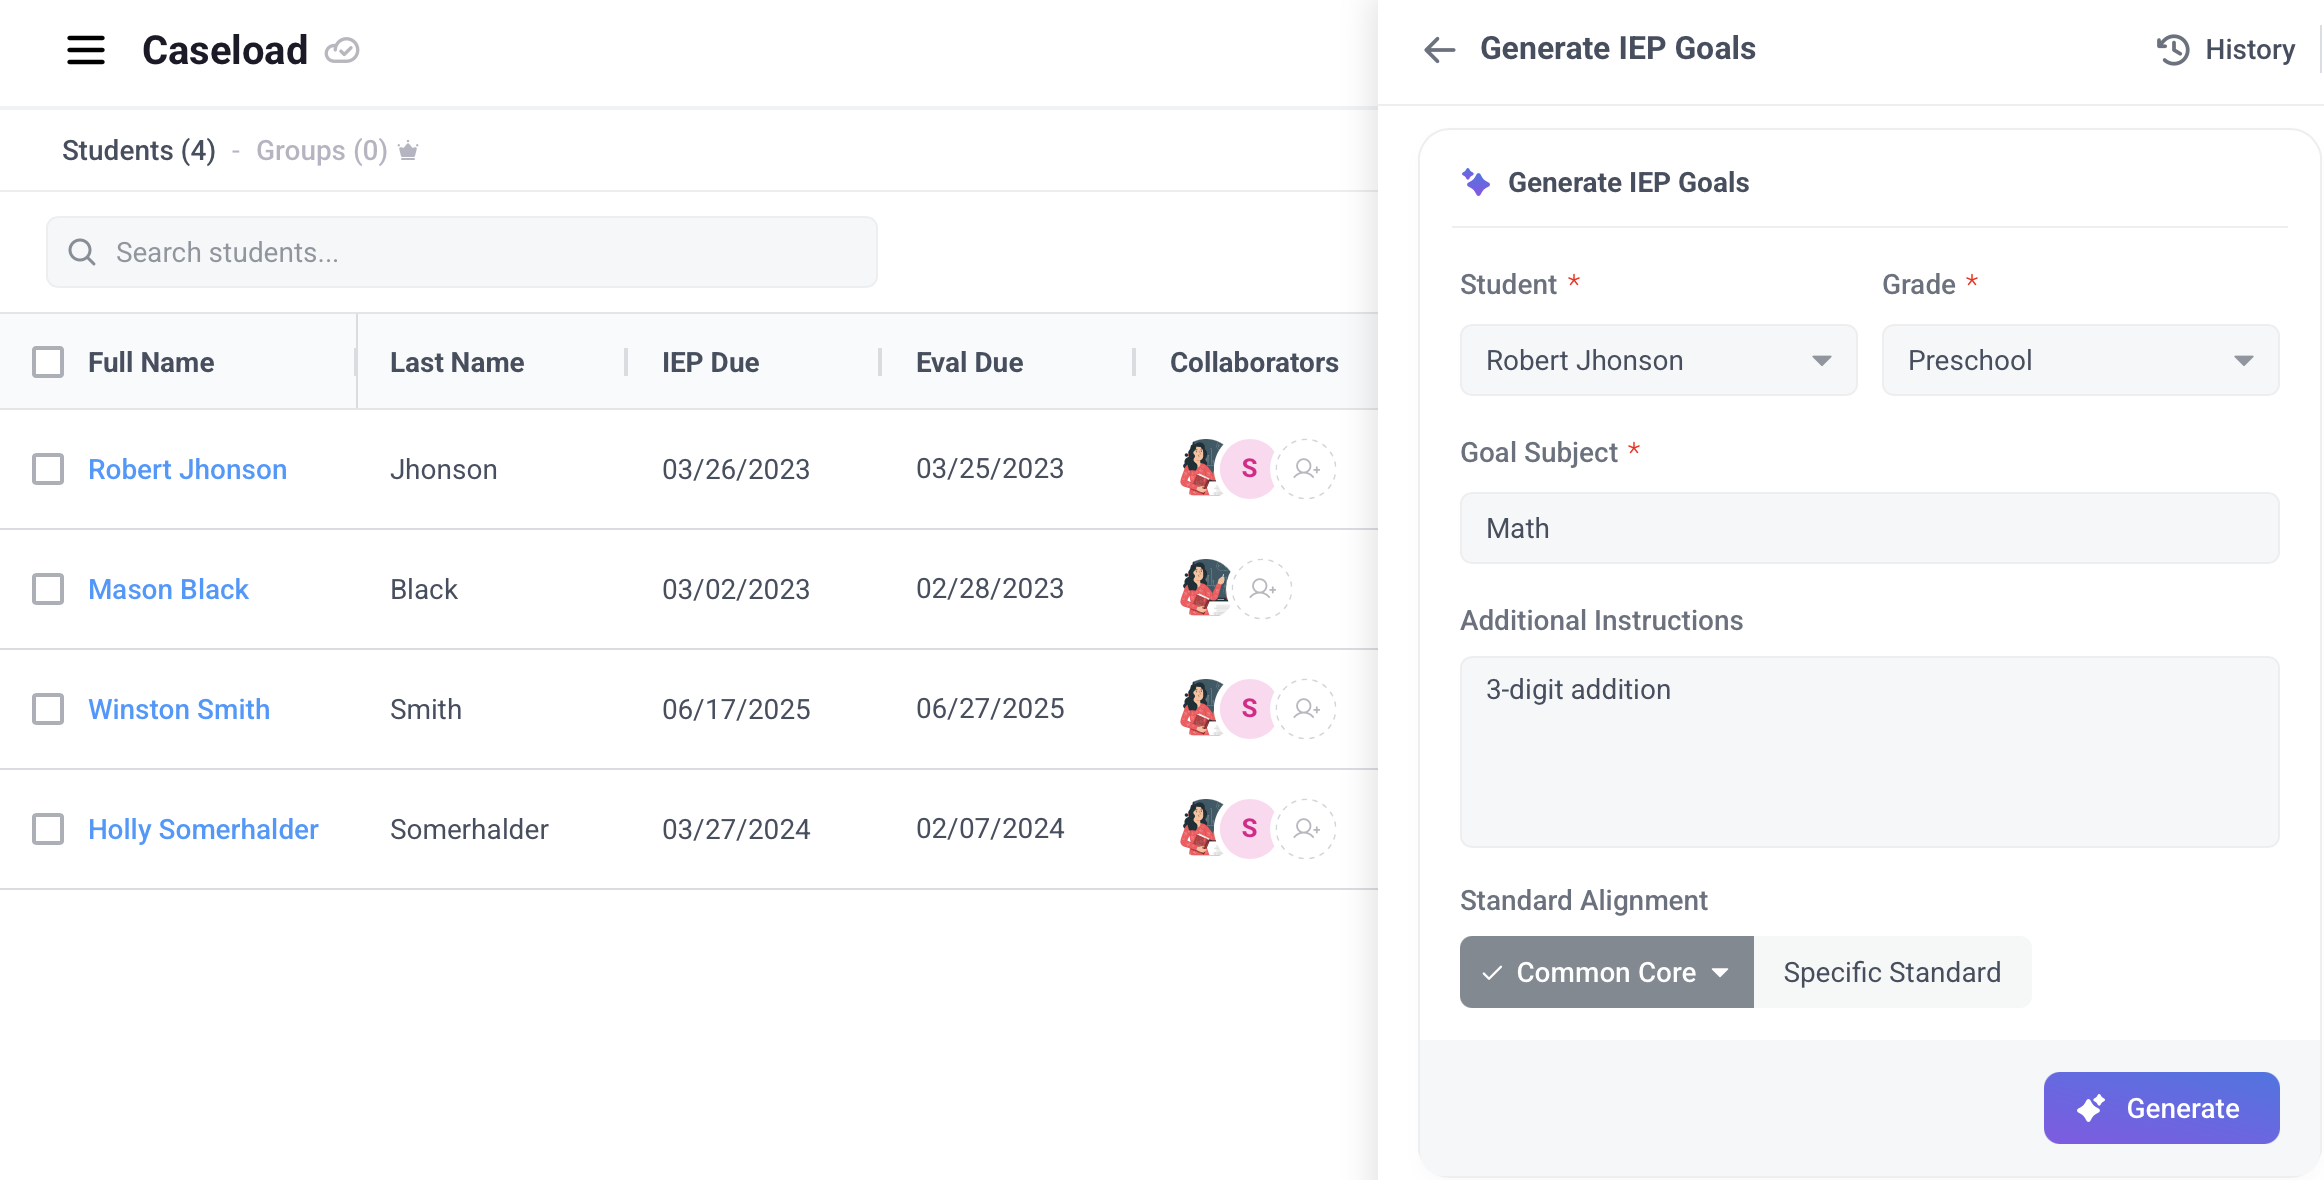The width and height of the screenshot is (2324, 1180).
Task: Expand the Grade dropdown set to Preschool
Action: (2080, 360)
